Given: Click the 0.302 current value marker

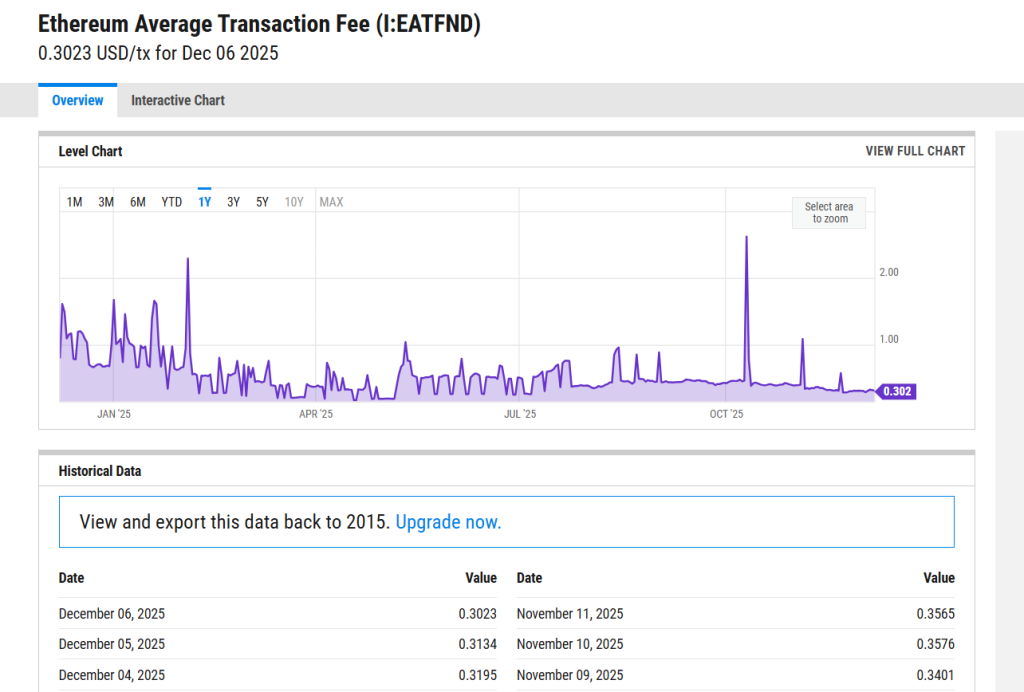Looking at the screenshot, I should coord(897,391).
